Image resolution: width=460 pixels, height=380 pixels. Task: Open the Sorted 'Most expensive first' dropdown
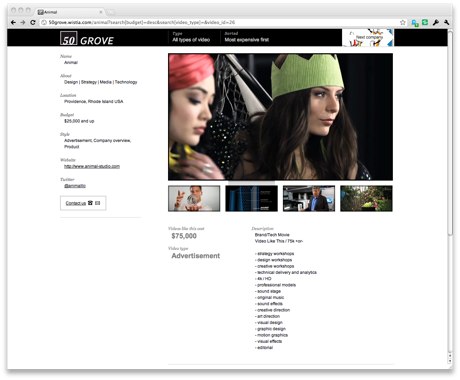point(246,37)
